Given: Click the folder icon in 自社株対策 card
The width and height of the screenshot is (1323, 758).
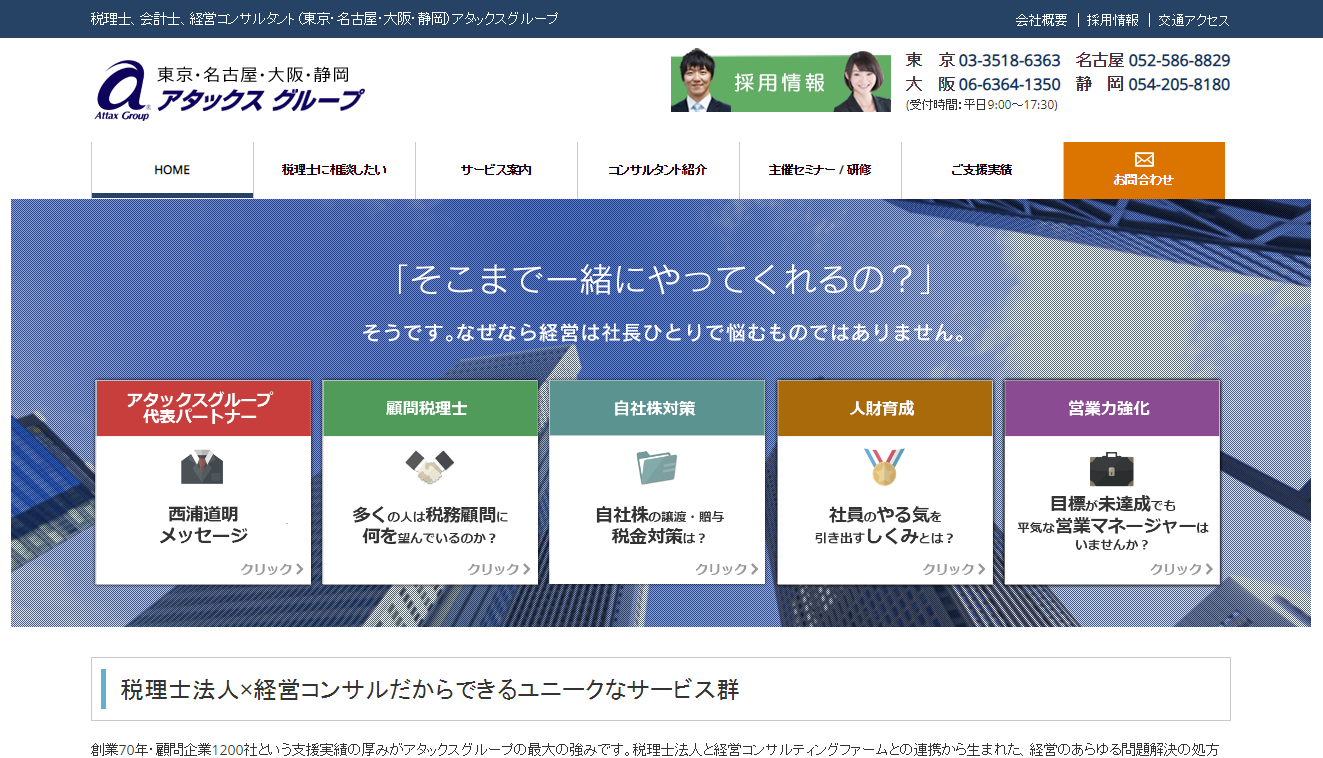Looking at the screenshot, I should pyautogui.click(x=657, y=467).
